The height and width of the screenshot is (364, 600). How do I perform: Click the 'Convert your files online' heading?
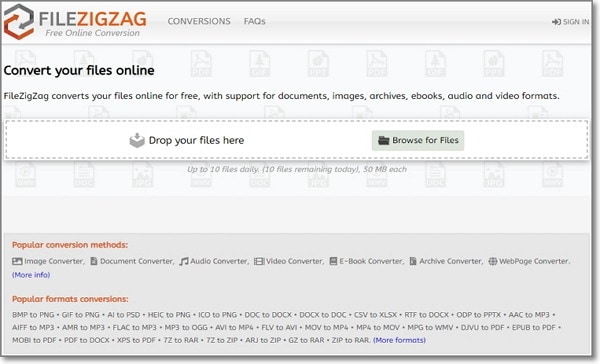79,70
